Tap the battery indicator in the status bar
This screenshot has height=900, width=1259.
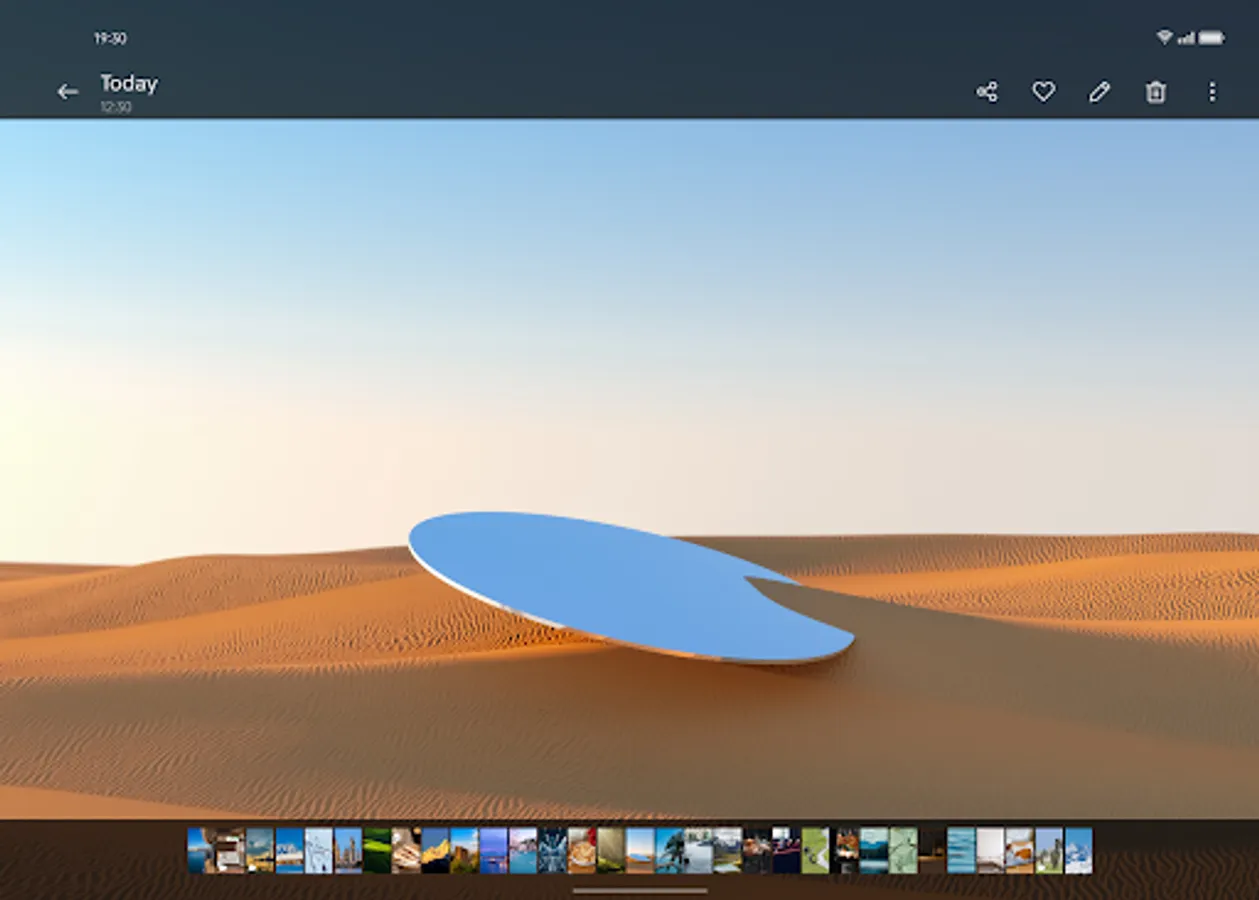point(1215,37)
